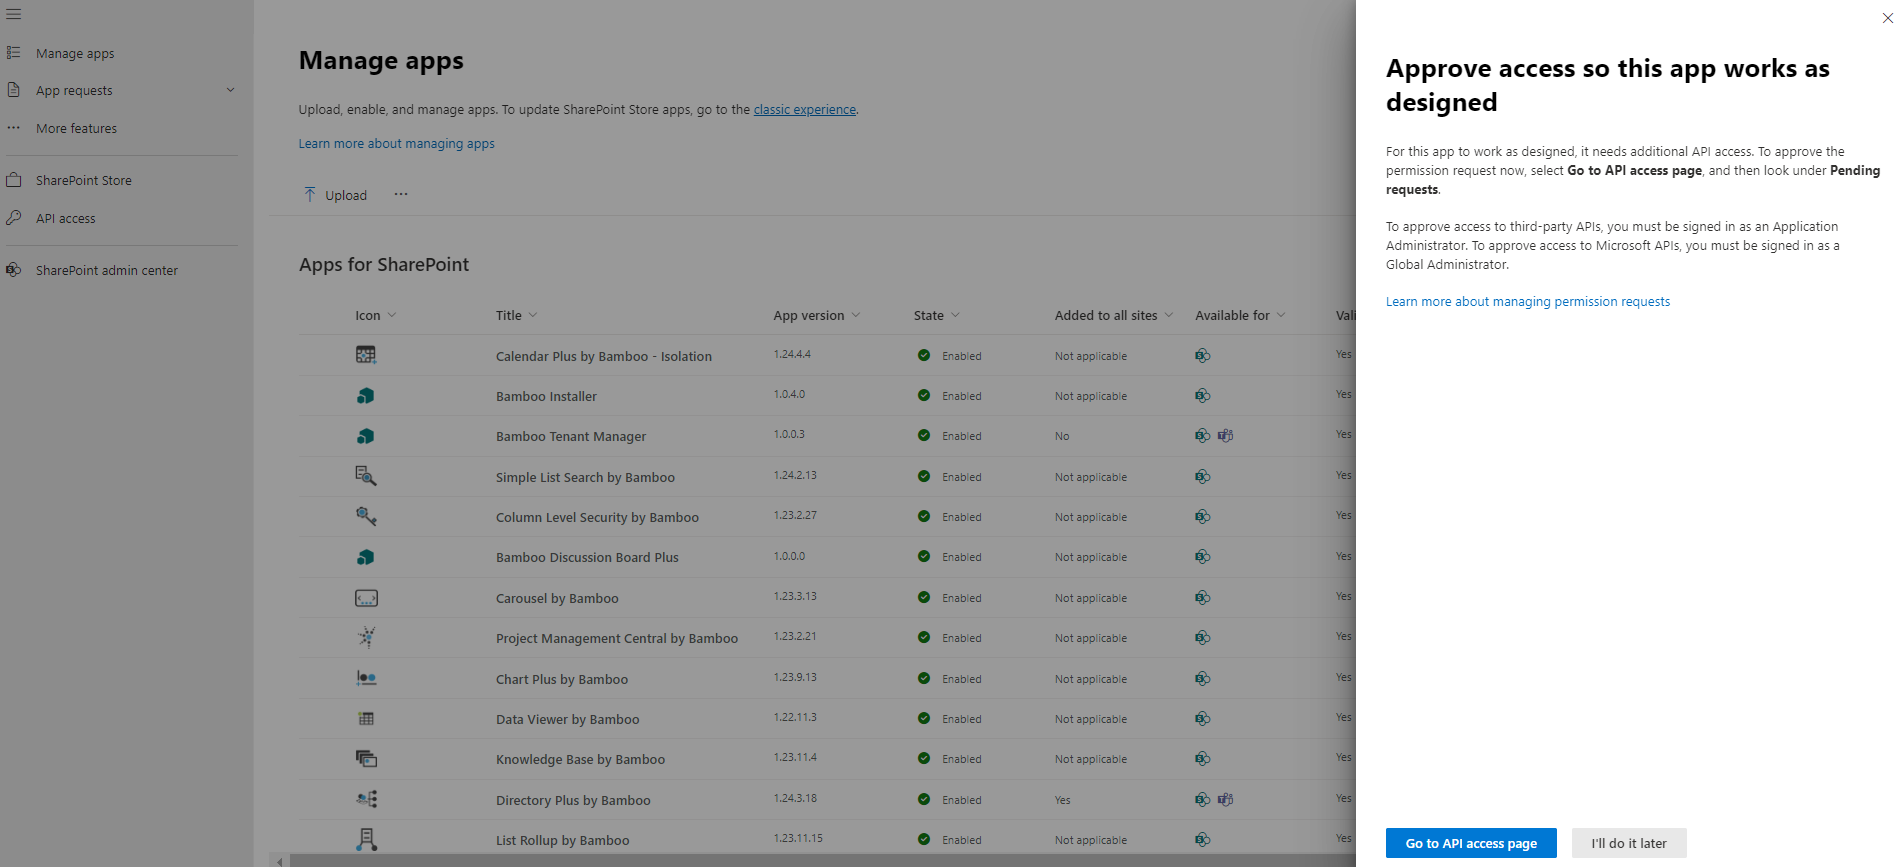Click the Carousel by Bamboo app icon
The height and width of the screenshot is (867, 1902).
tap(366, 598)
